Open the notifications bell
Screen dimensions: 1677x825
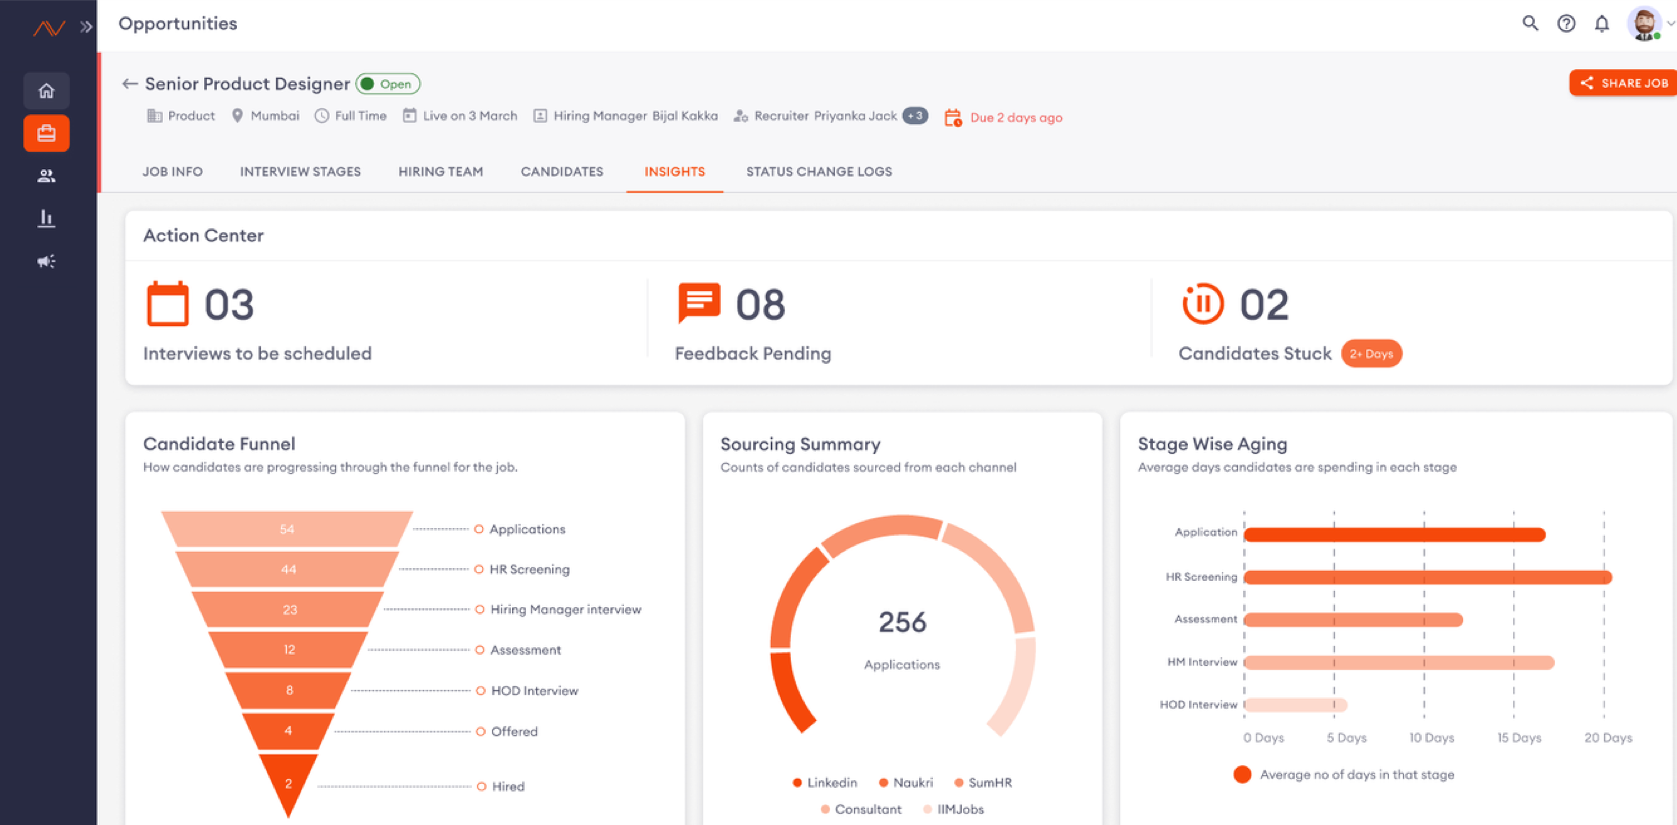(1602, 23)
